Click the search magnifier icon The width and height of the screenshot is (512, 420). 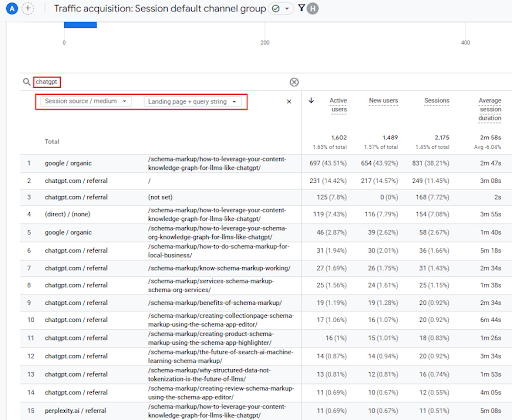(27, 82)
